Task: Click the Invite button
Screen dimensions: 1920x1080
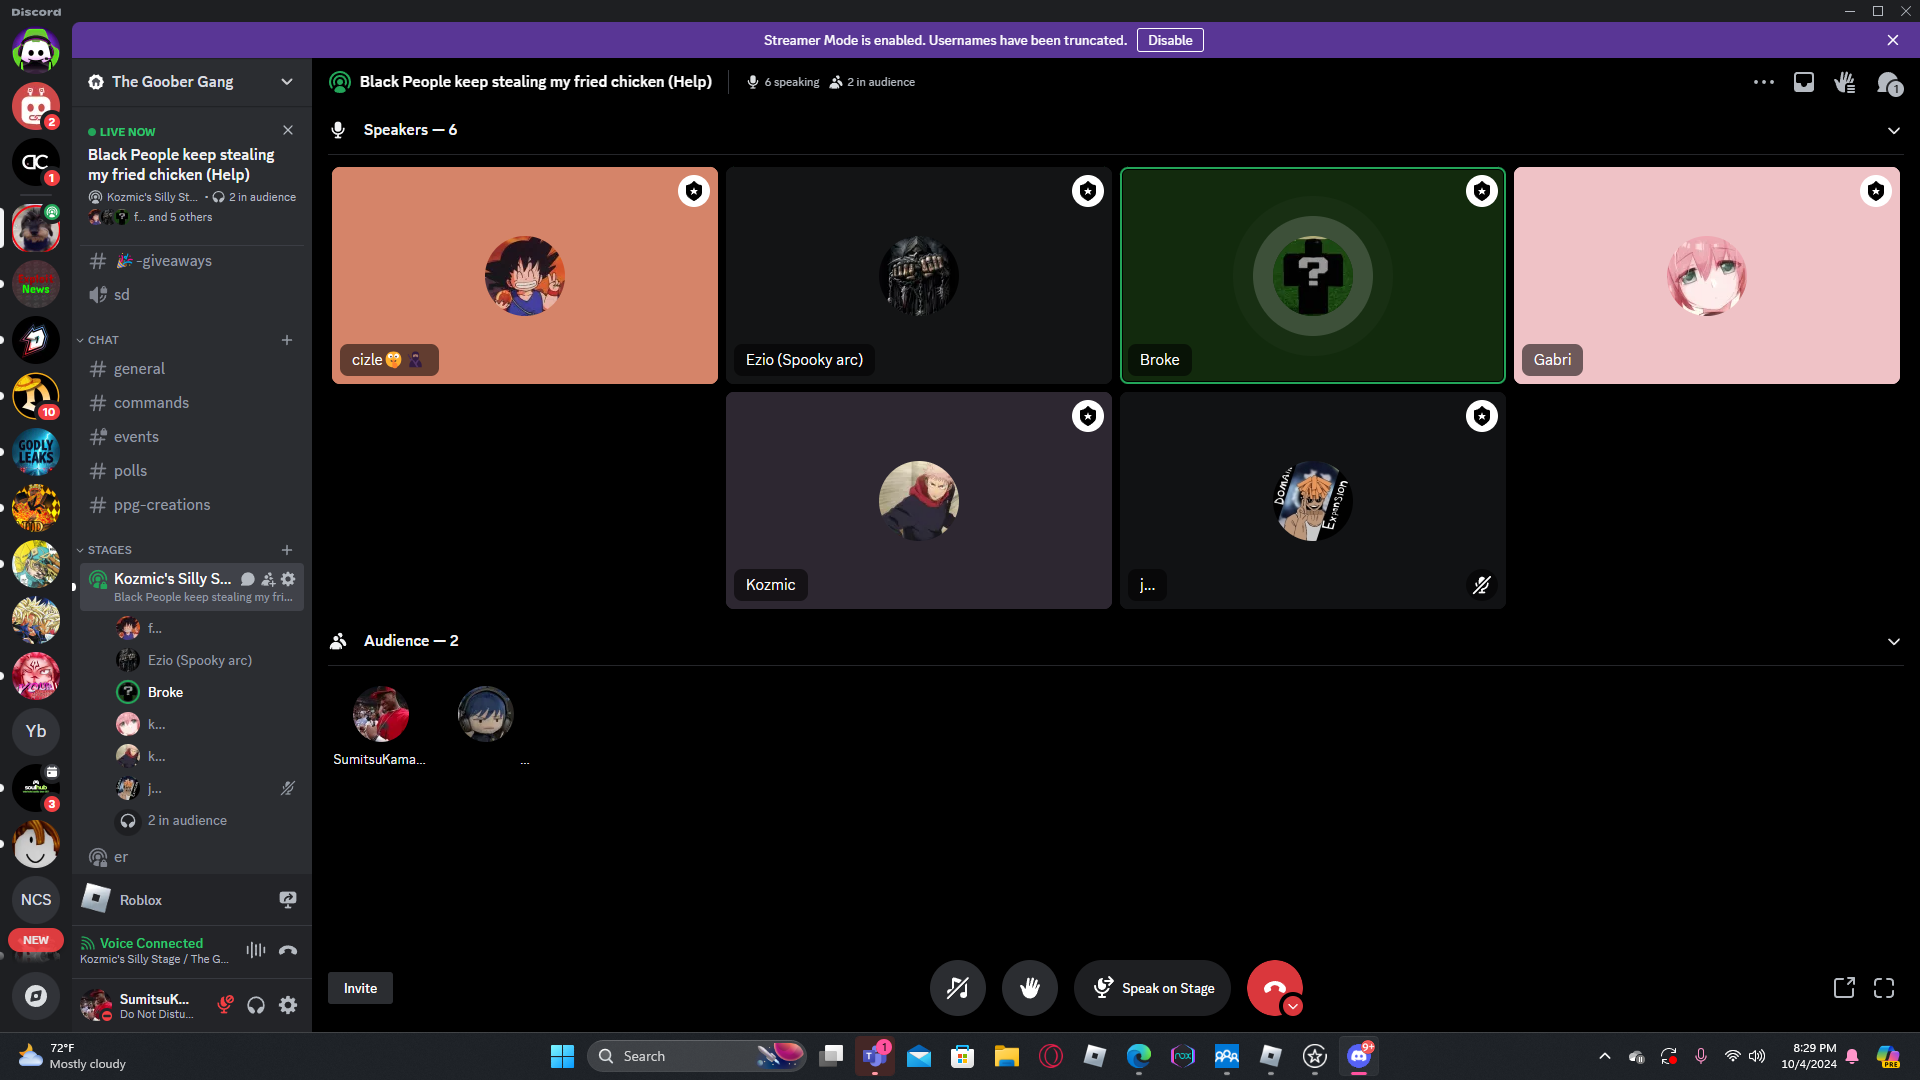Action: click(360, 988)
